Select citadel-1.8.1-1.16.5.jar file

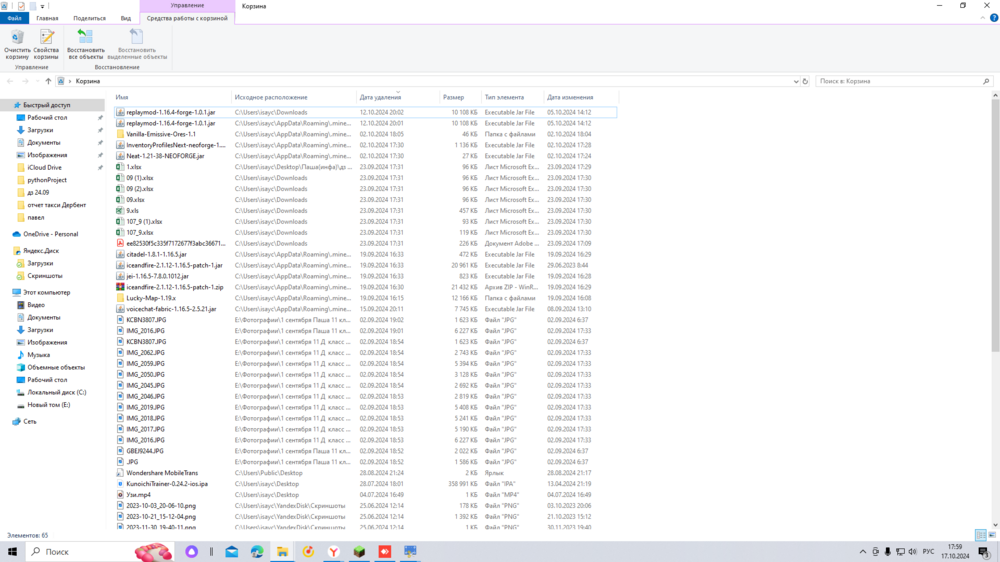pos(156,254)
